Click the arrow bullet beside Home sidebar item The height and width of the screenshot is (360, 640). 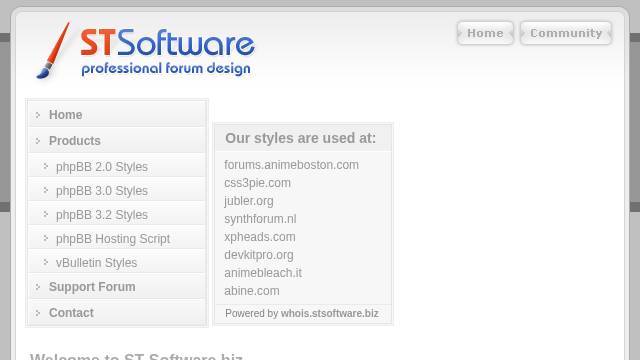coord(38,115)
